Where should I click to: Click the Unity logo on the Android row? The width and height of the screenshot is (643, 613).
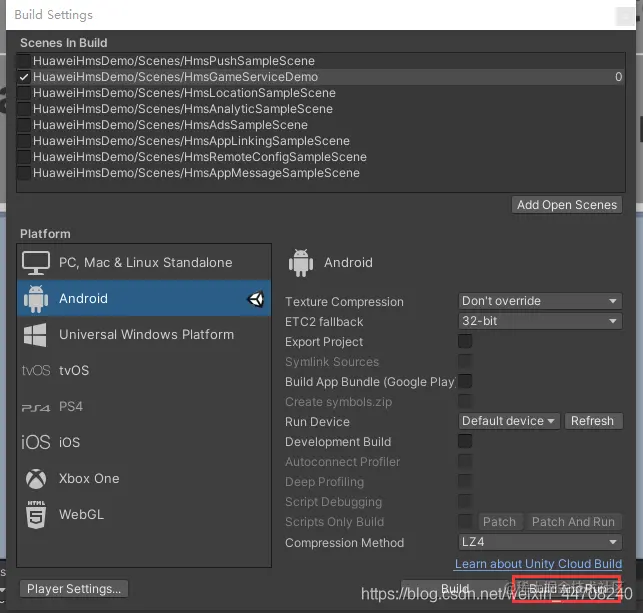(x=255, y=299)
